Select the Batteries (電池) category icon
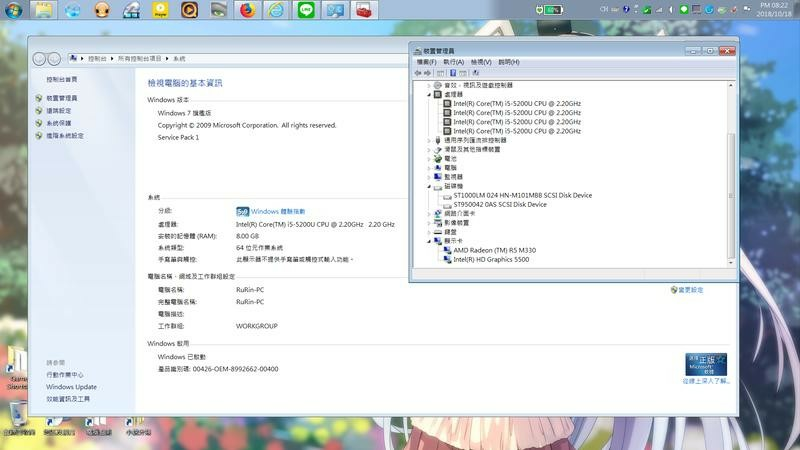The image size is (800, 450). (x=438, y=159)
